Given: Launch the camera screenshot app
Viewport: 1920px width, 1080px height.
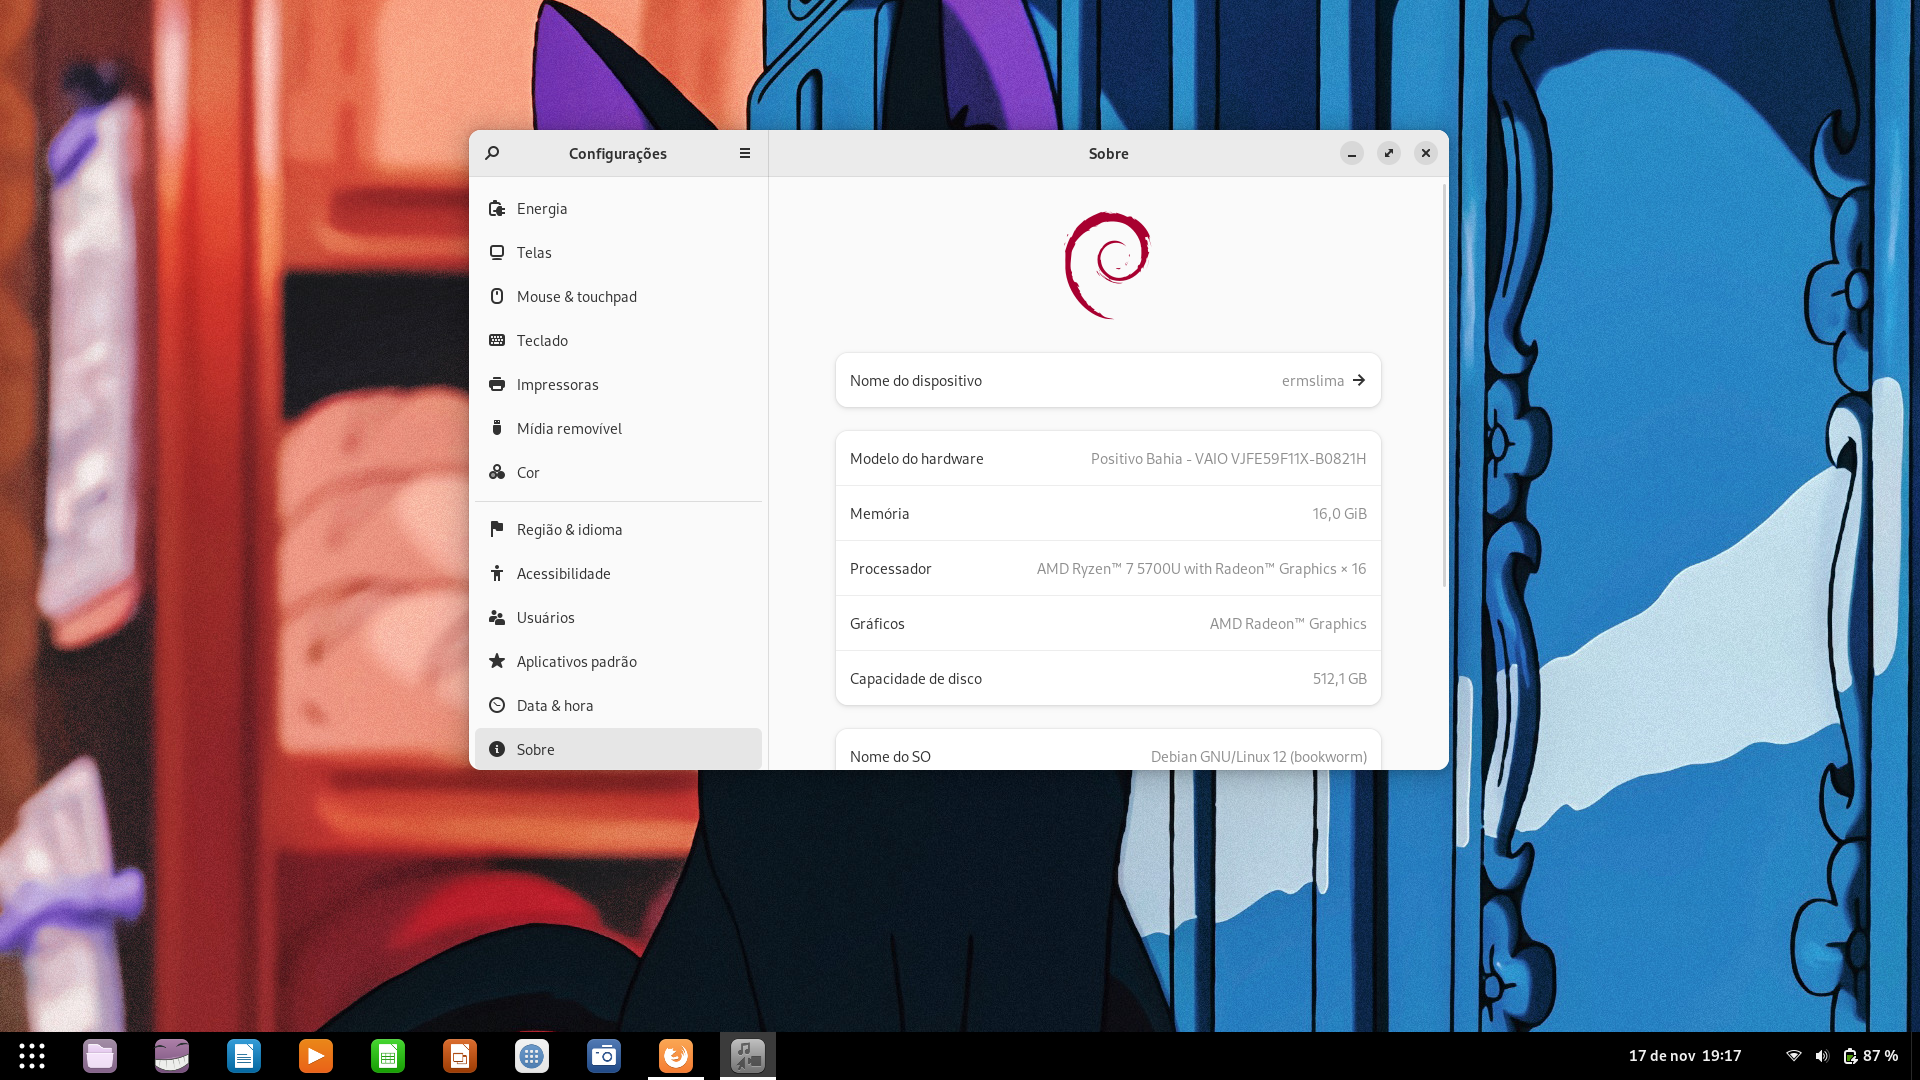Looking at the screenshot, I should coord(604,1056).
